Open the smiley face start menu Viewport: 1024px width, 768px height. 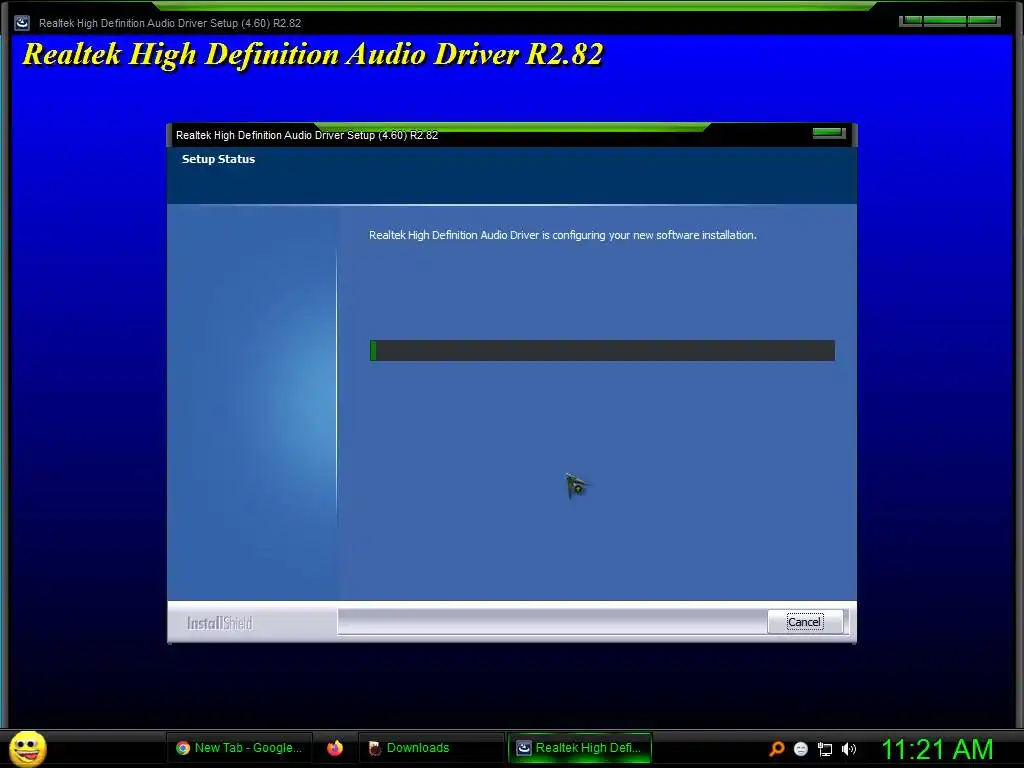pyautogui.click(x=27, y=748)
